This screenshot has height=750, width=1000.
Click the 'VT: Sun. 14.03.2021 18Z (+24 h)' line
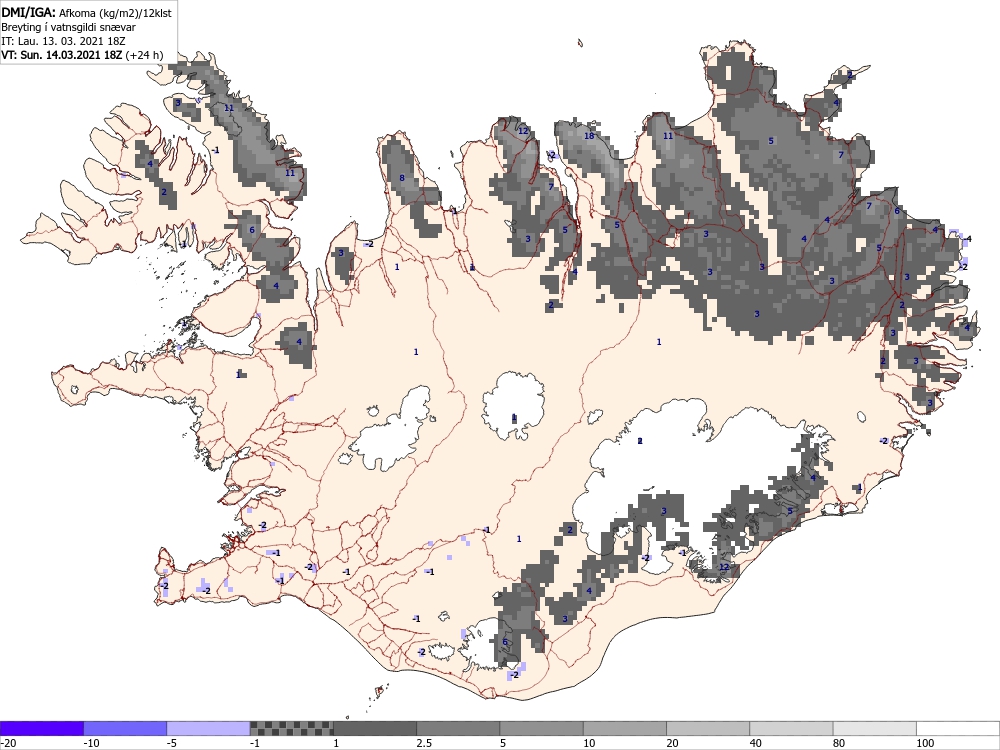(x=82, y=55)
